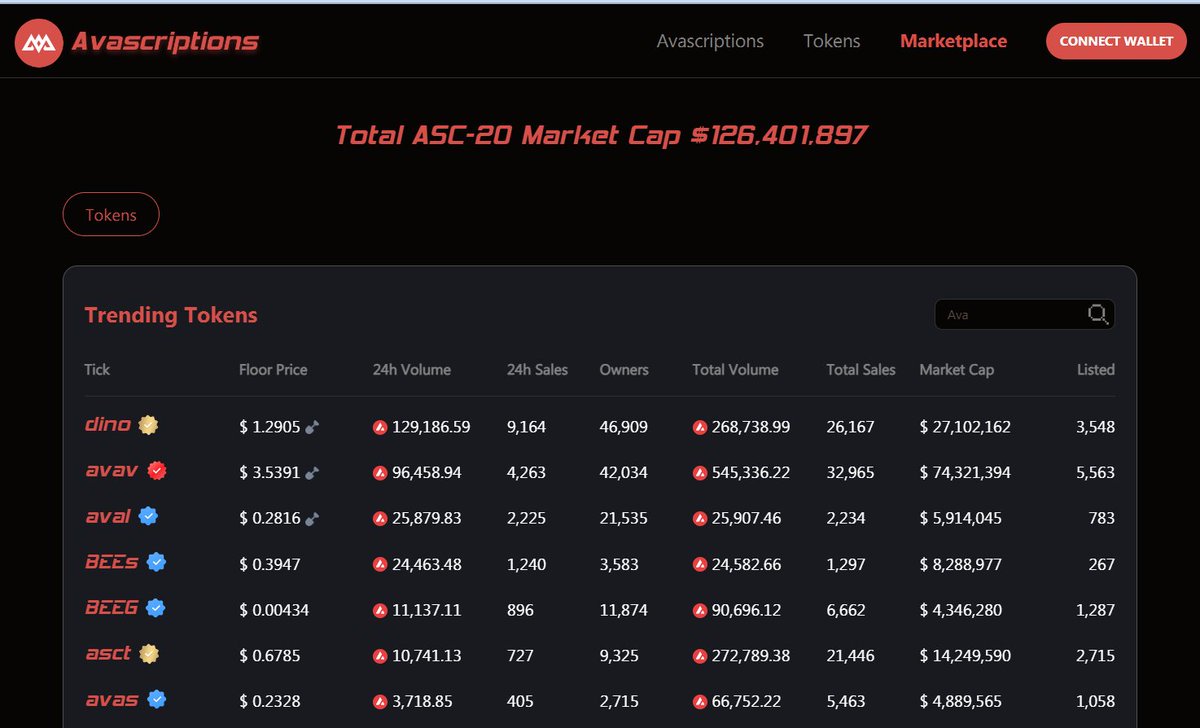Open the aval token link

click(108, 516)
